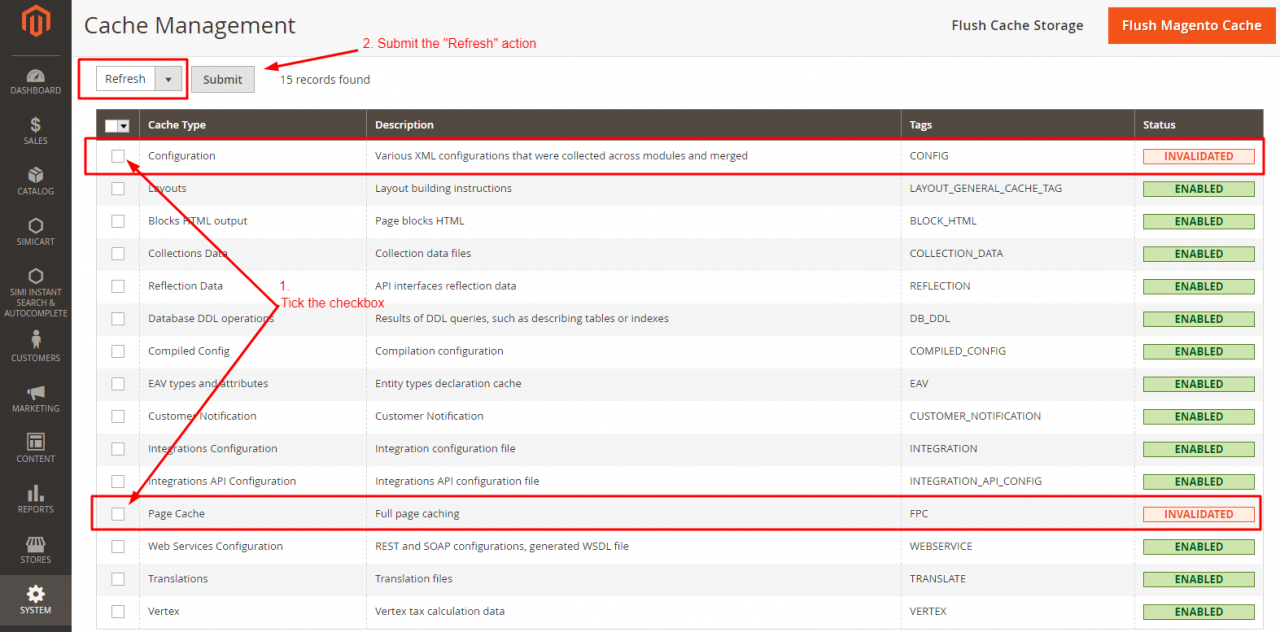The height and width of the screenshot is (632, 1280).
Task: Click the Flush Cache Storage link
Action: pyautogui.click(x=1017, y=25)
